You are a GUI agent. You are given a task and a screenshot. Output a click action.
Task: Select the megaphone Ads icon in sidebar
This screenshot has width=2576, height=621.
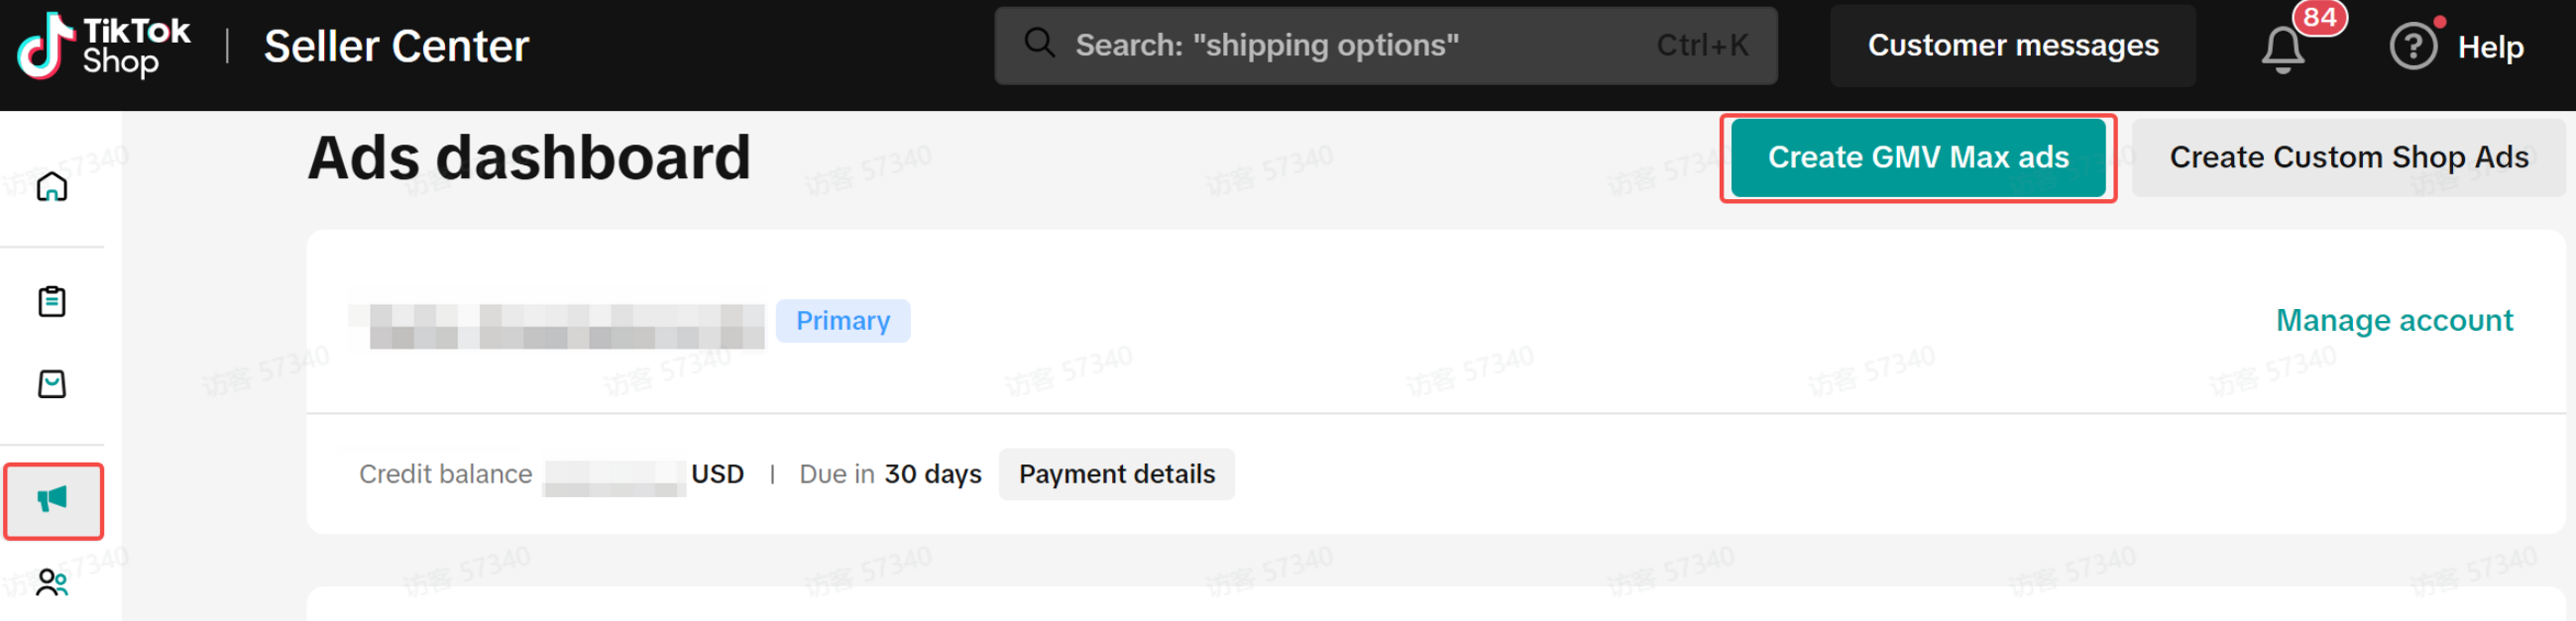[x=53, y=500]
